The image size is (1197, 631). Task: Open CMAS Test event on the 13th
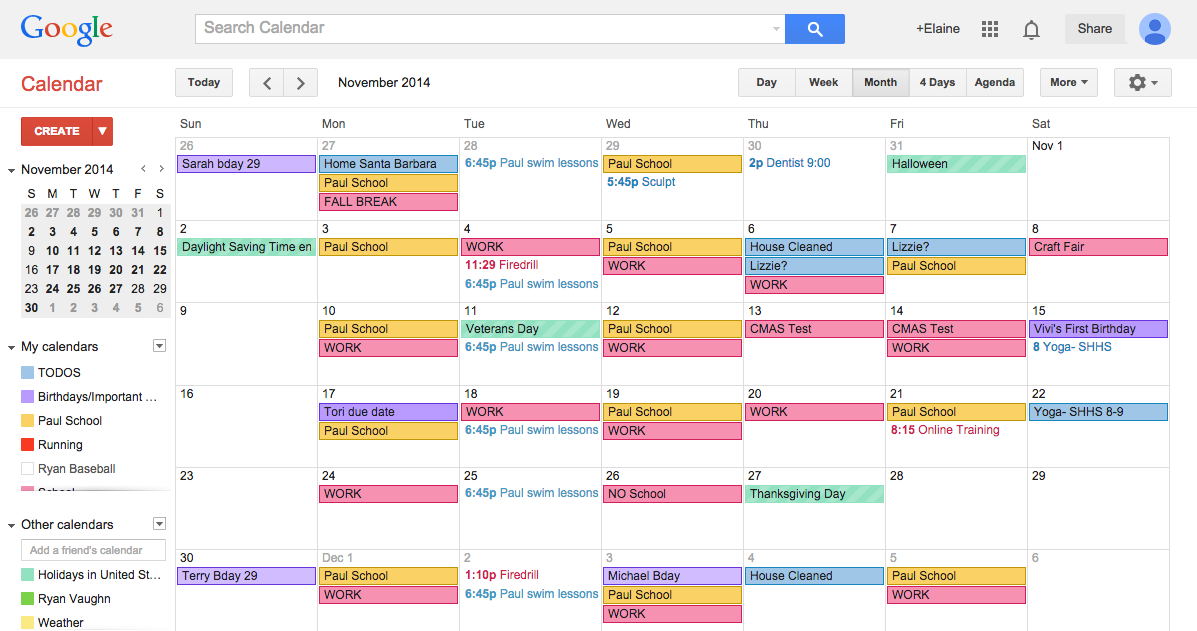coord(814,329)
